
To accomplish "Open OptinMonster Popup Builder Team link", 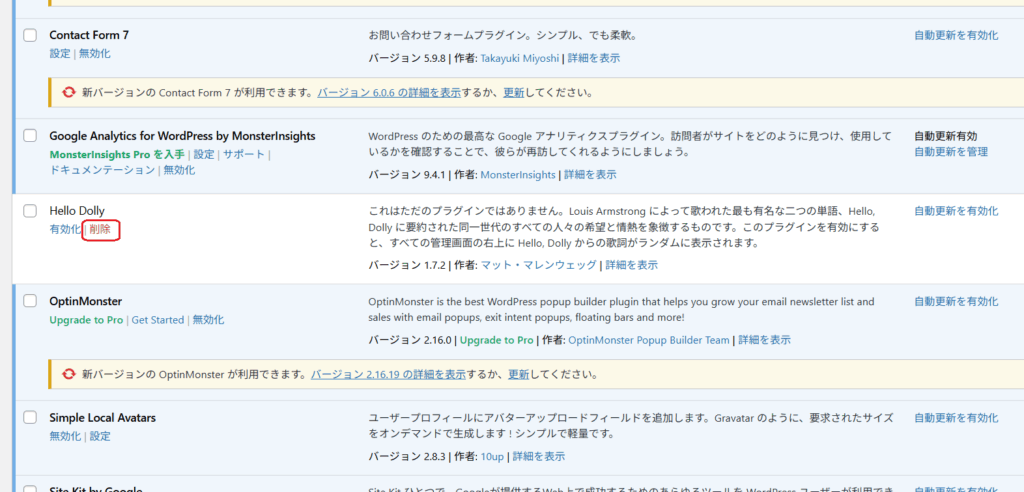I will pos(650,340).
